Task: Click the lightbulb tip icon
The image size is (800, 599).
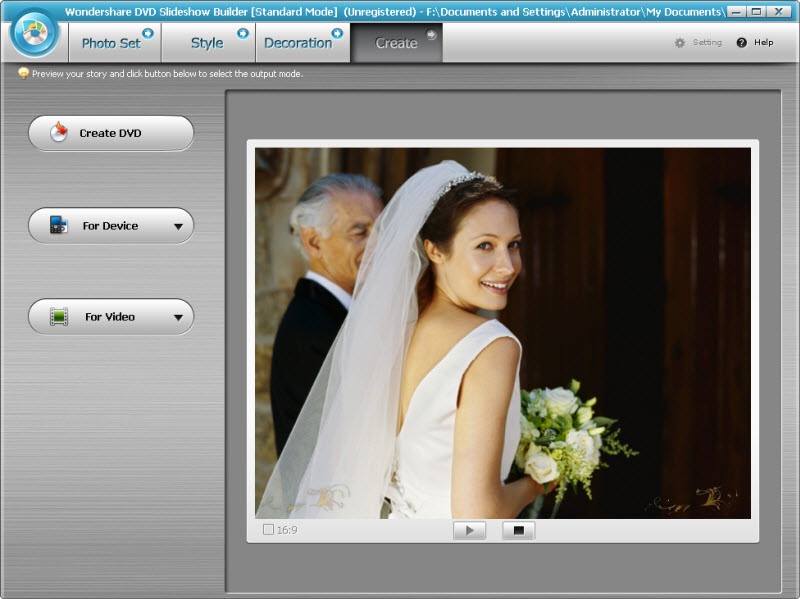Action: coord(23,74)
